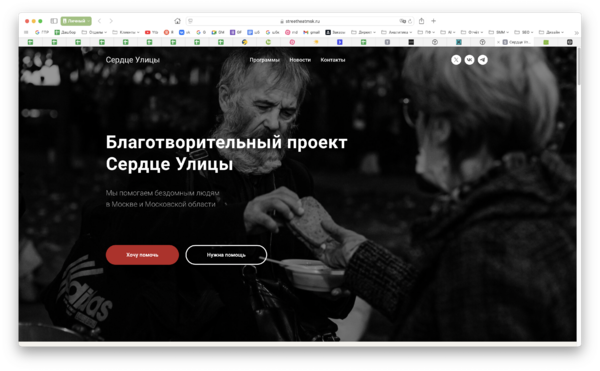
Task: Toggle the Safari sidebar icon
Action: pos(54,21)
